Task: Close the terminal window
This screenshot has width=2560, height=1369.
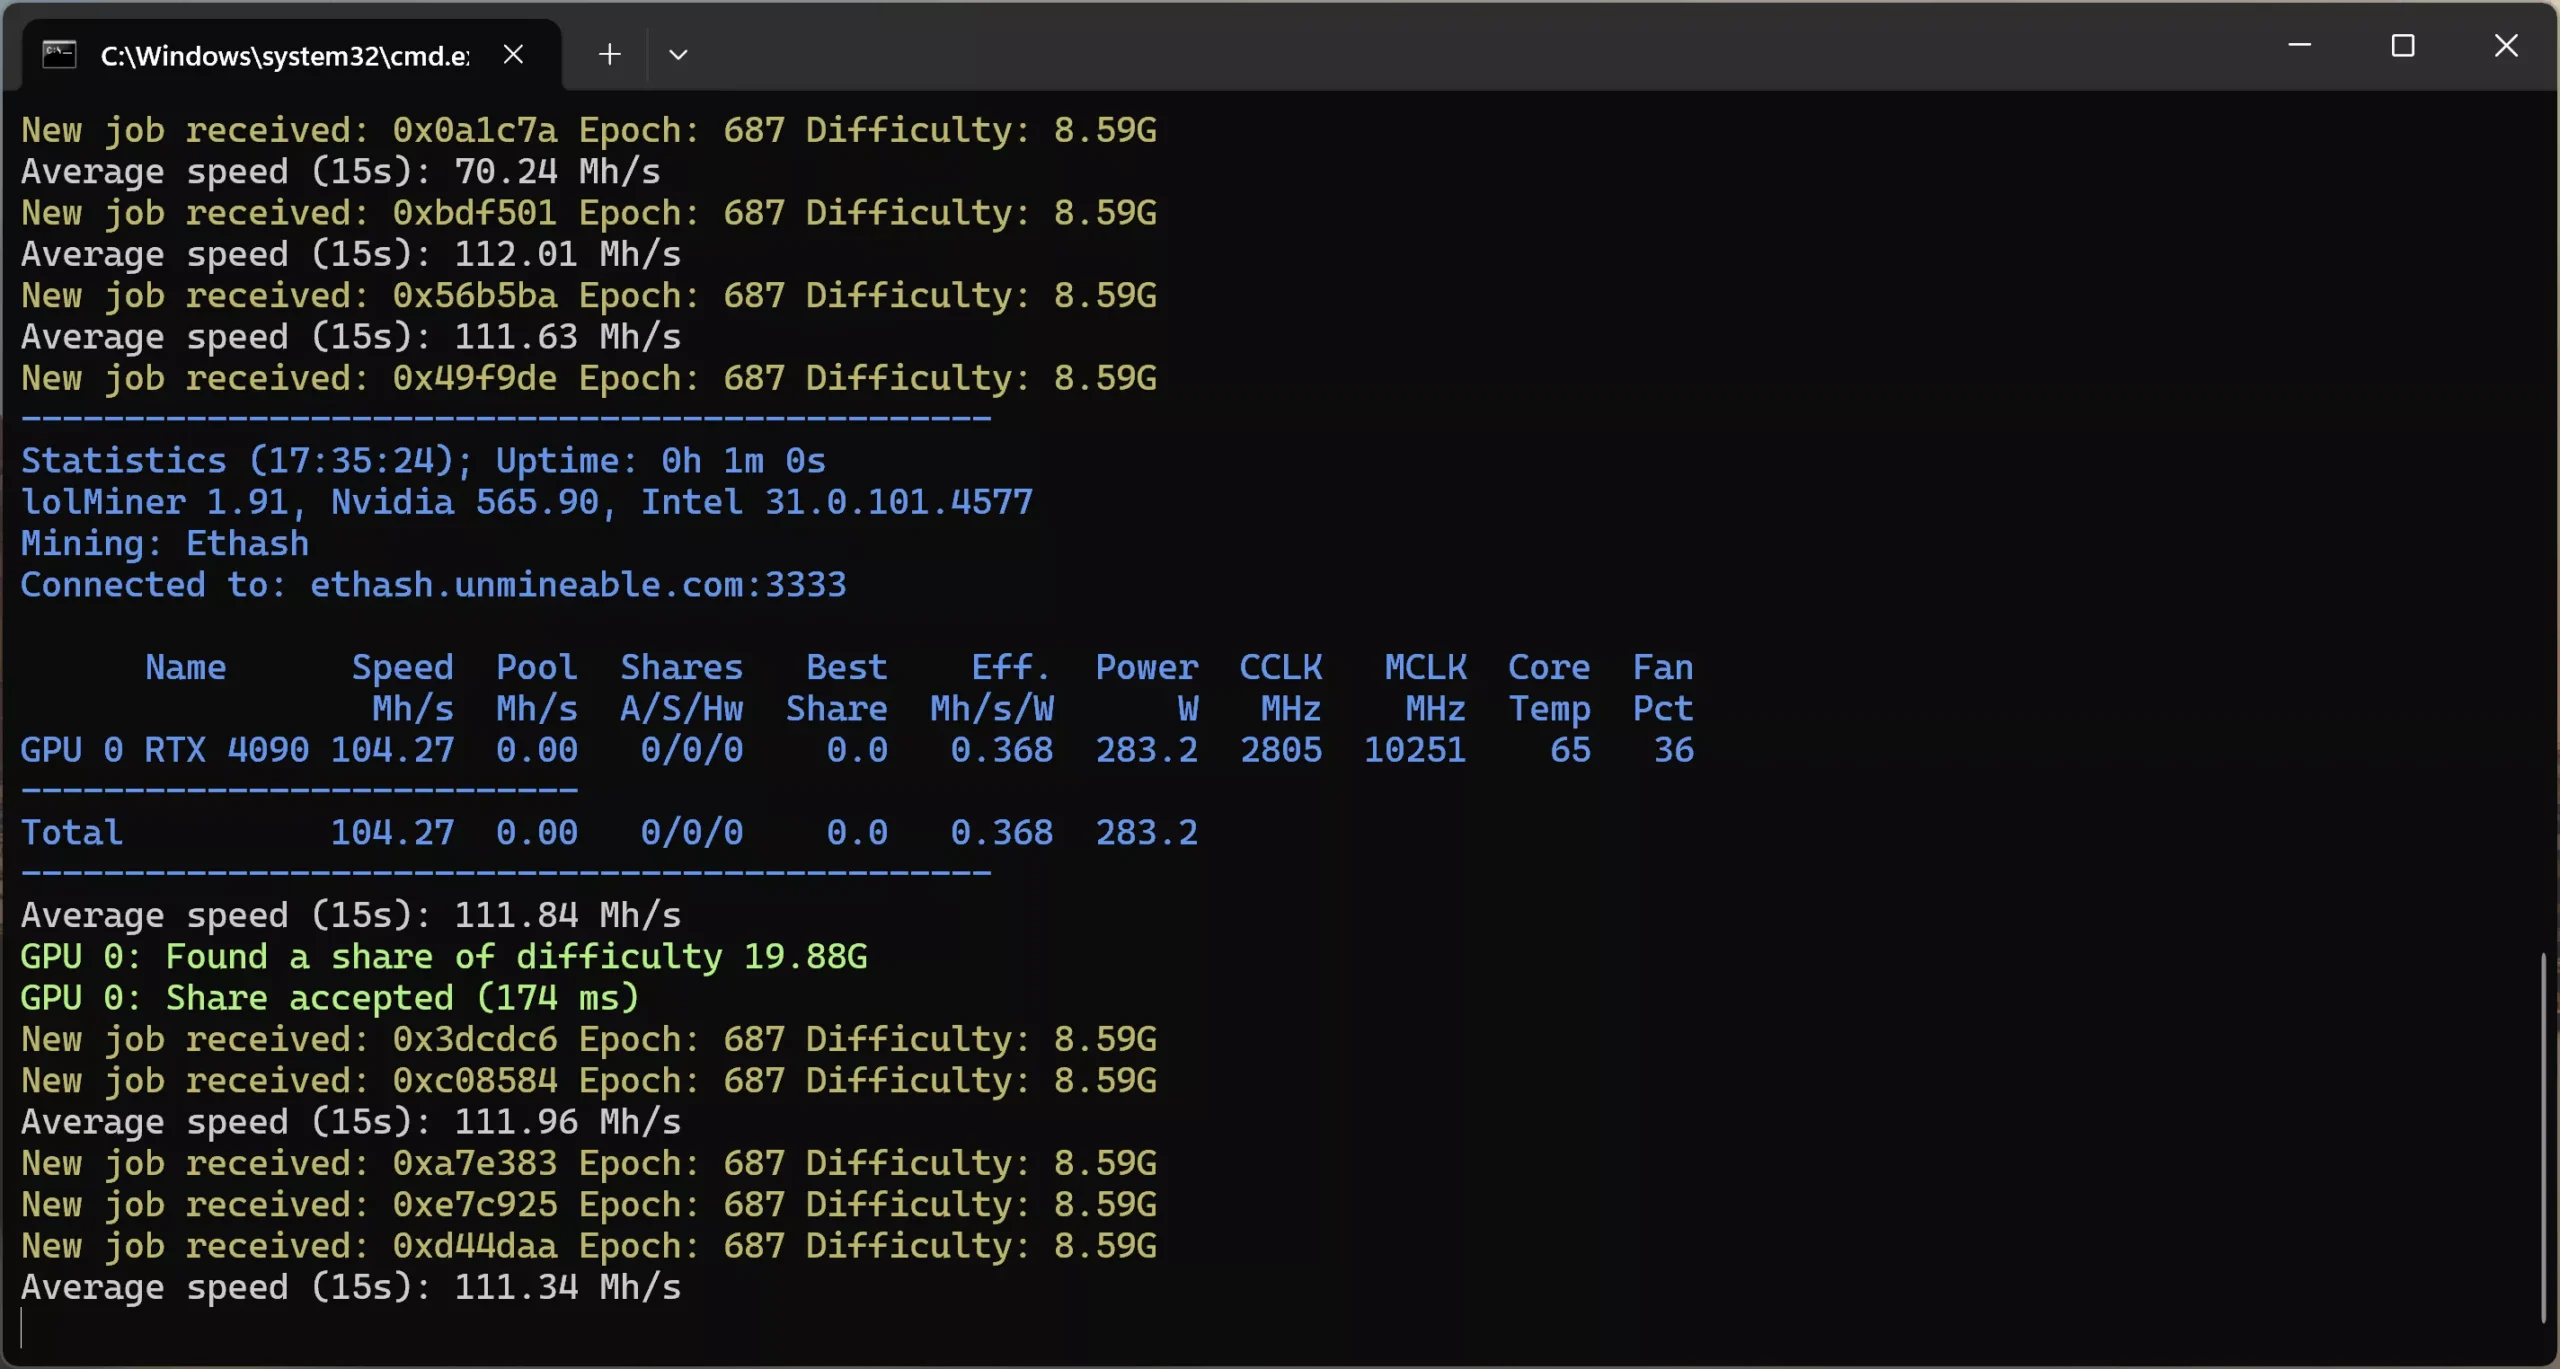Action: [2506, 46]
